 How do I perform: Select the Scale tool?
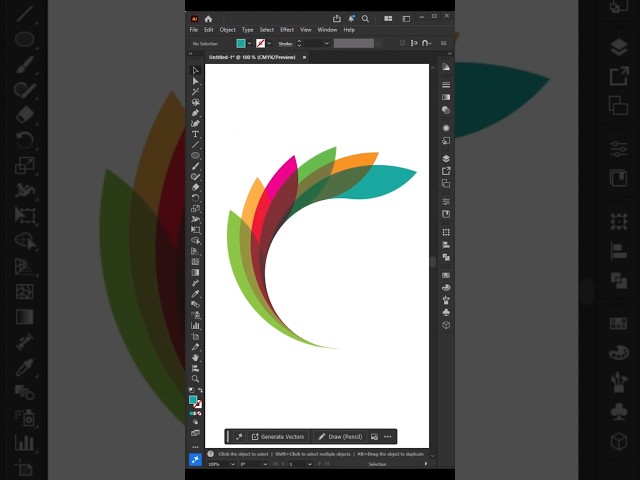(196, 209)
